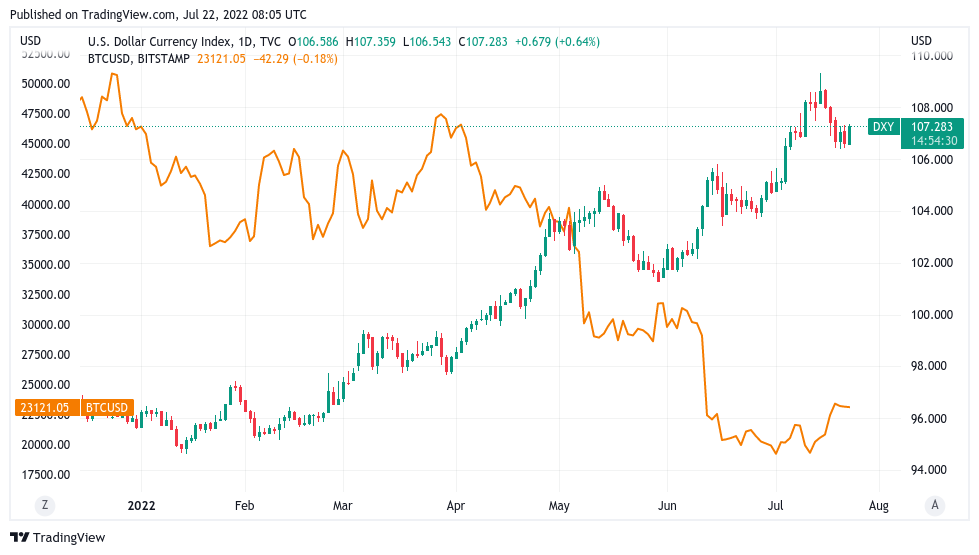Select the BTCUSD, BITSTAMP legend entry

(139, 59)
